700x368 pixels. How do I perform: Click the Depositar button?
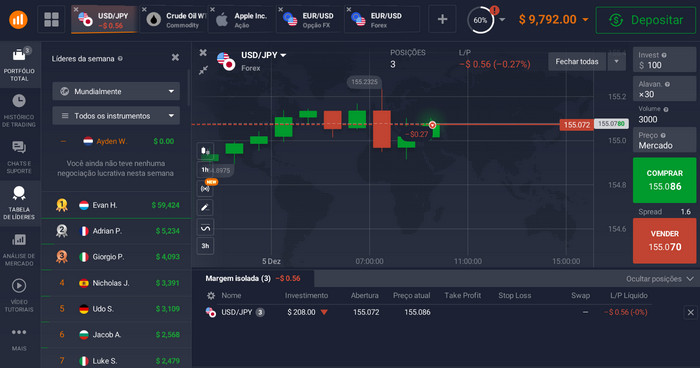point(646,20)
